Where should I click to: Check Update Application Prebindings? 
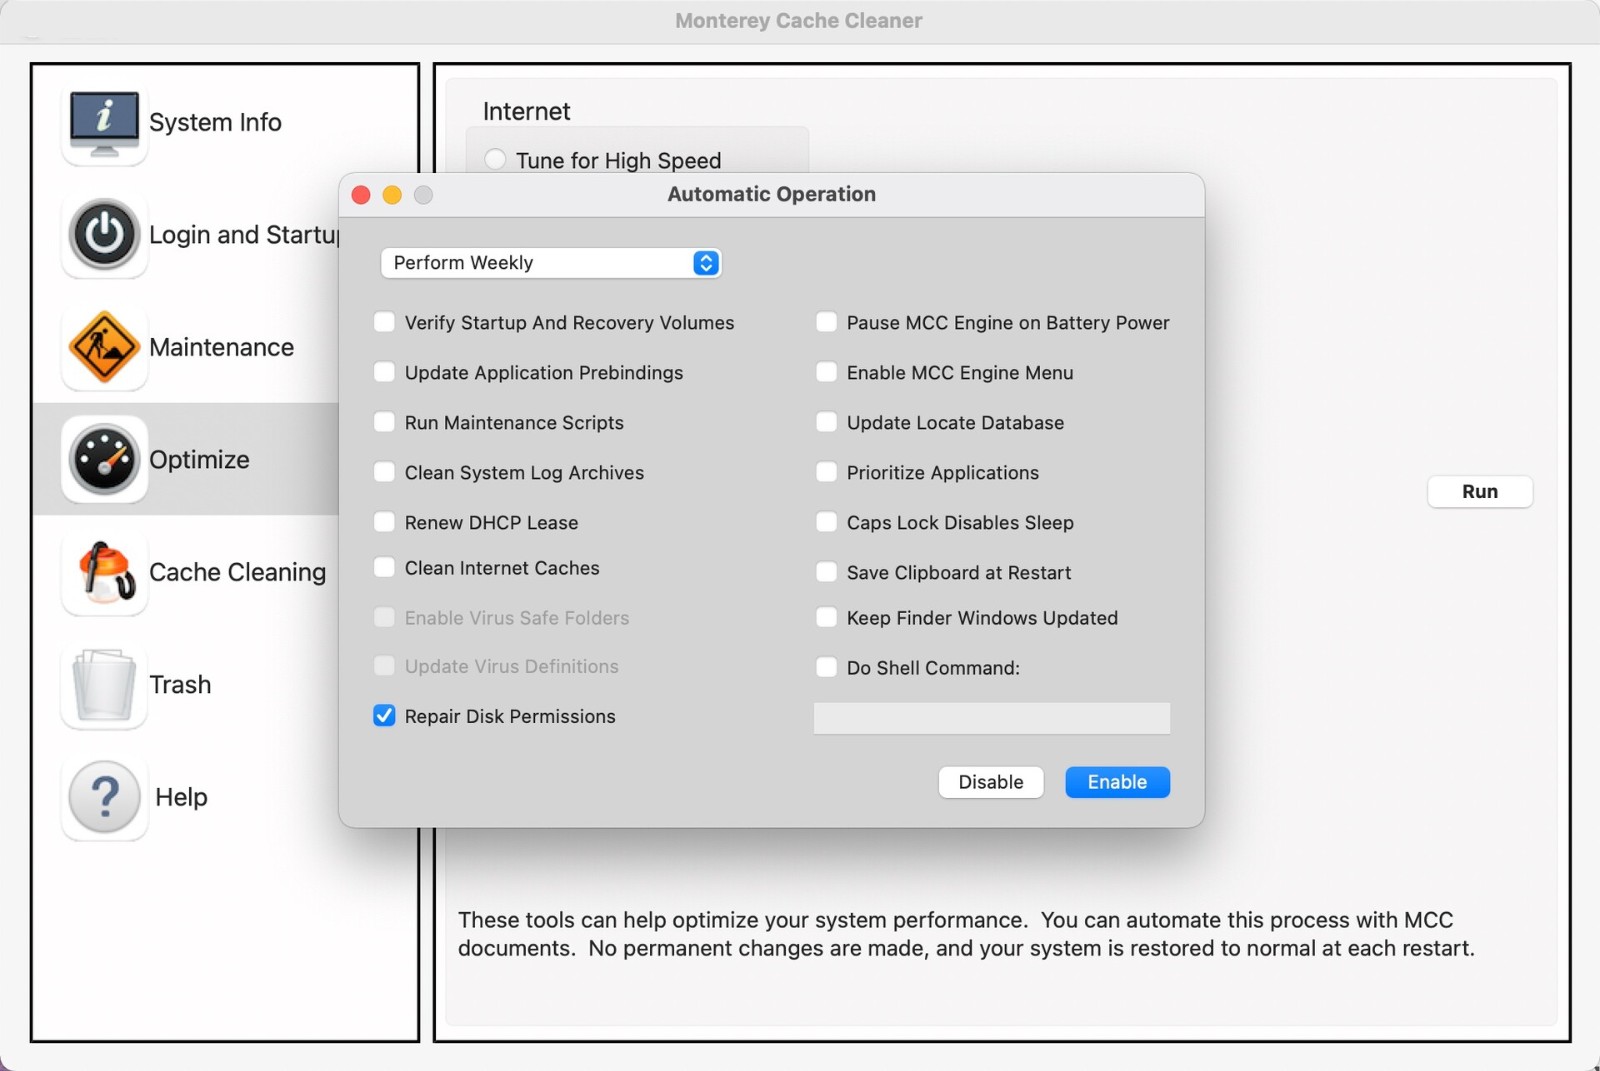click(384, 372)
